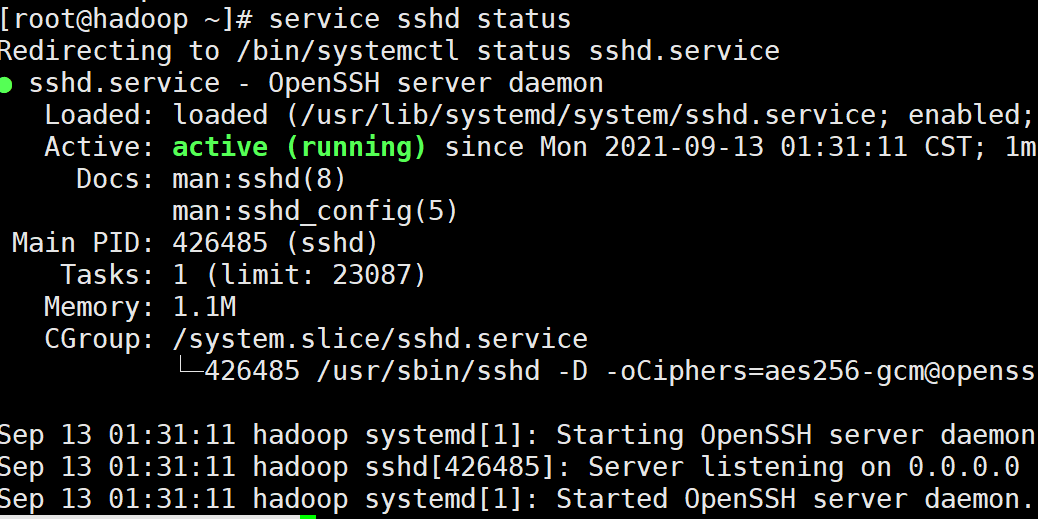This screenshot has width=1038, height=519.
Task: Click the /usr/sbin/sshd process path
Action: [428, 371]
